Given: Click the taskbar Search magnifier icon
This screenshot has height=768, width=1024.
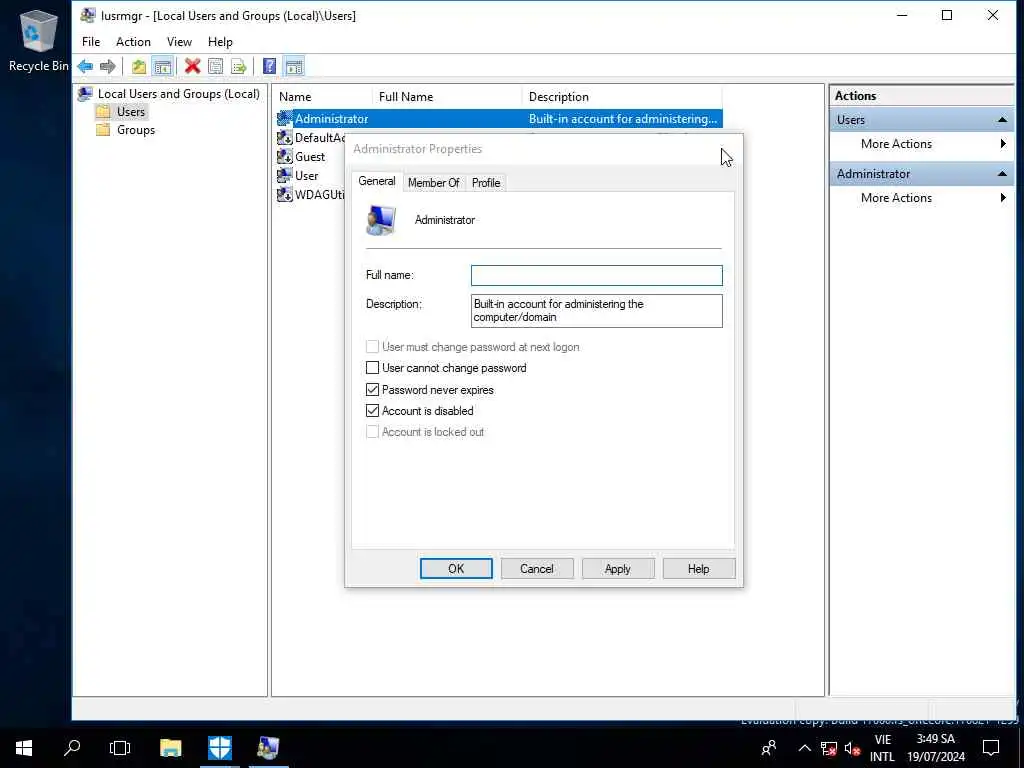Looking at the screenshot, I should [72, 747].
